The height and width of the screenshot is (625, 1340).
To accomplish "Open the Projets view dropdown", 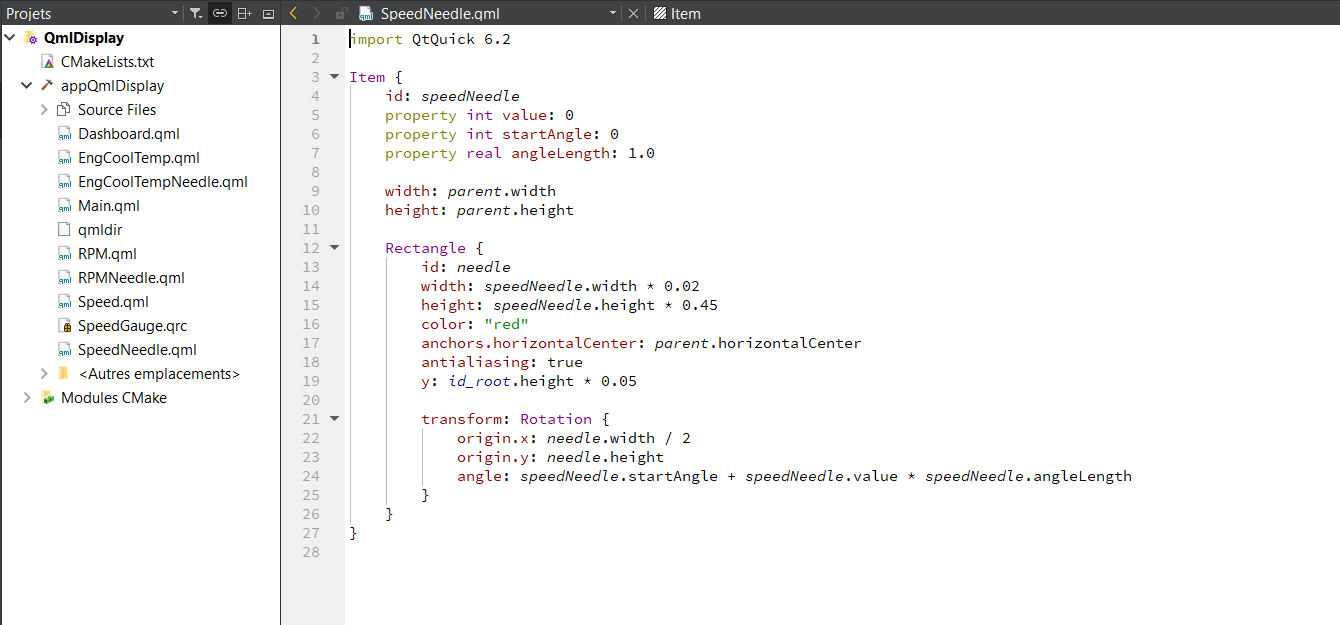I will (175, 14).
